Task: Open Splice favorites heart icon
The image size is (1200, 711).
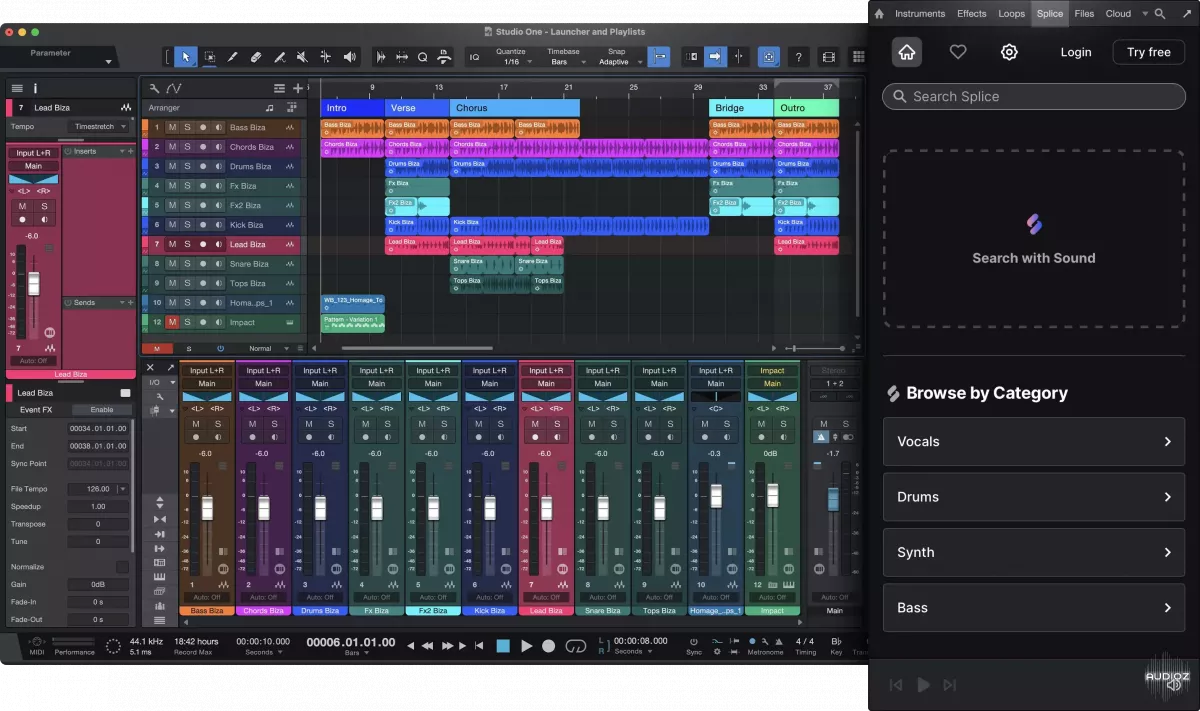Action: 958,52
